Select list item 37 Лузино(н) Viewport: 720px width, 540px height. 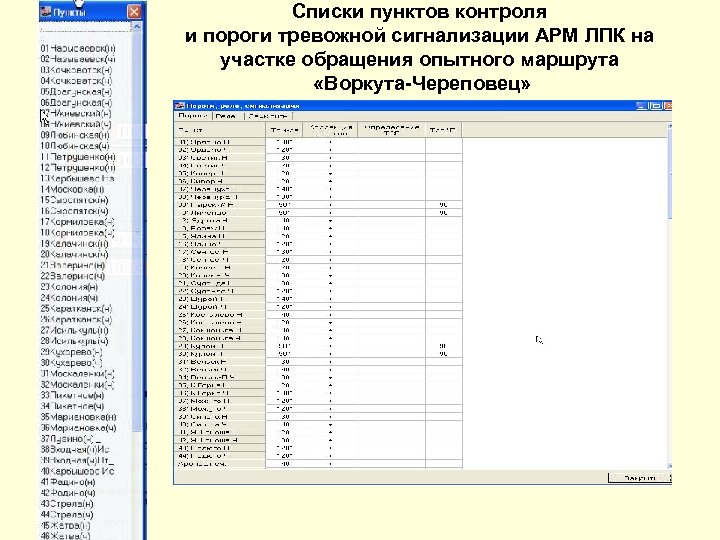pyautogui.click(x=71, y=439)
